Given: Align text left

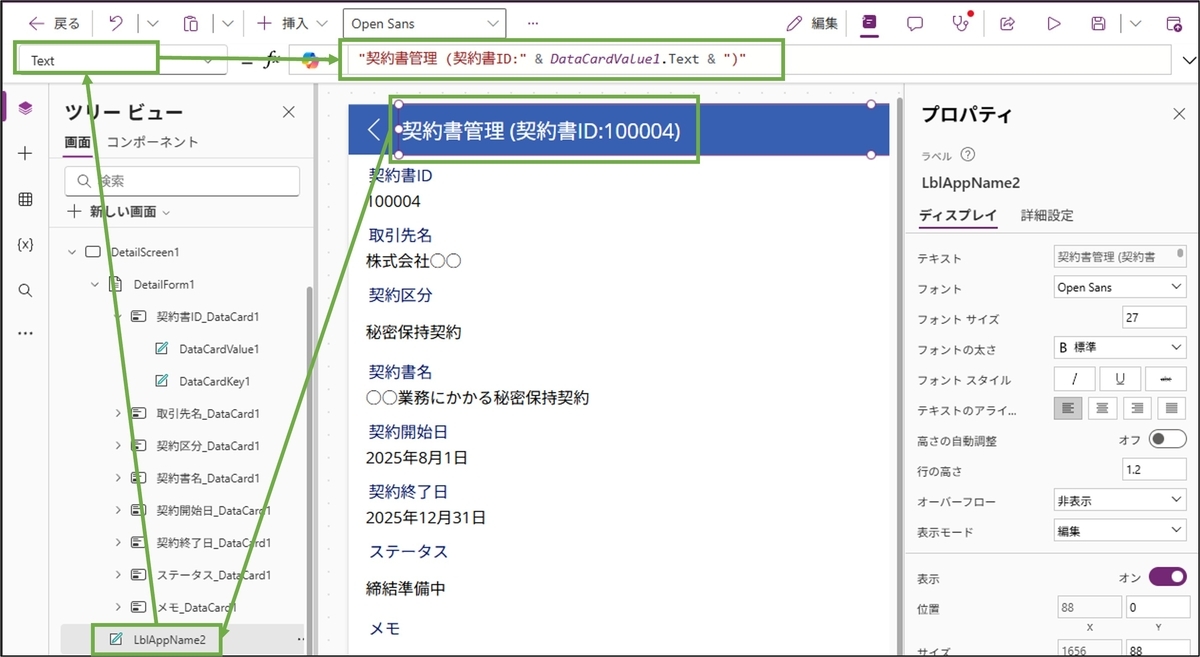Looking at the screenshot, I should point(1068,409).
